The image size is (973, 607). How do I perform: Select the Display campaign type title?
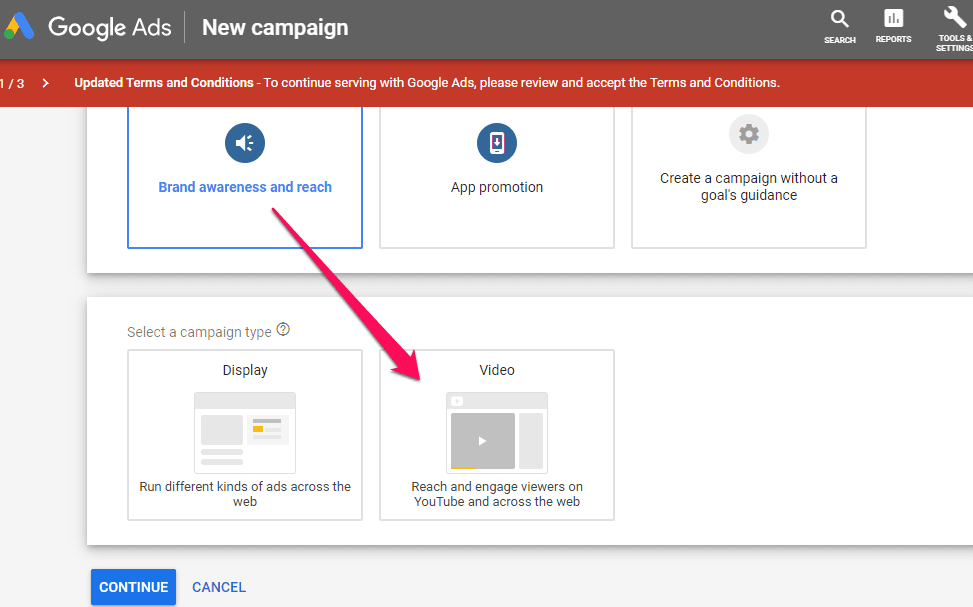244,370
